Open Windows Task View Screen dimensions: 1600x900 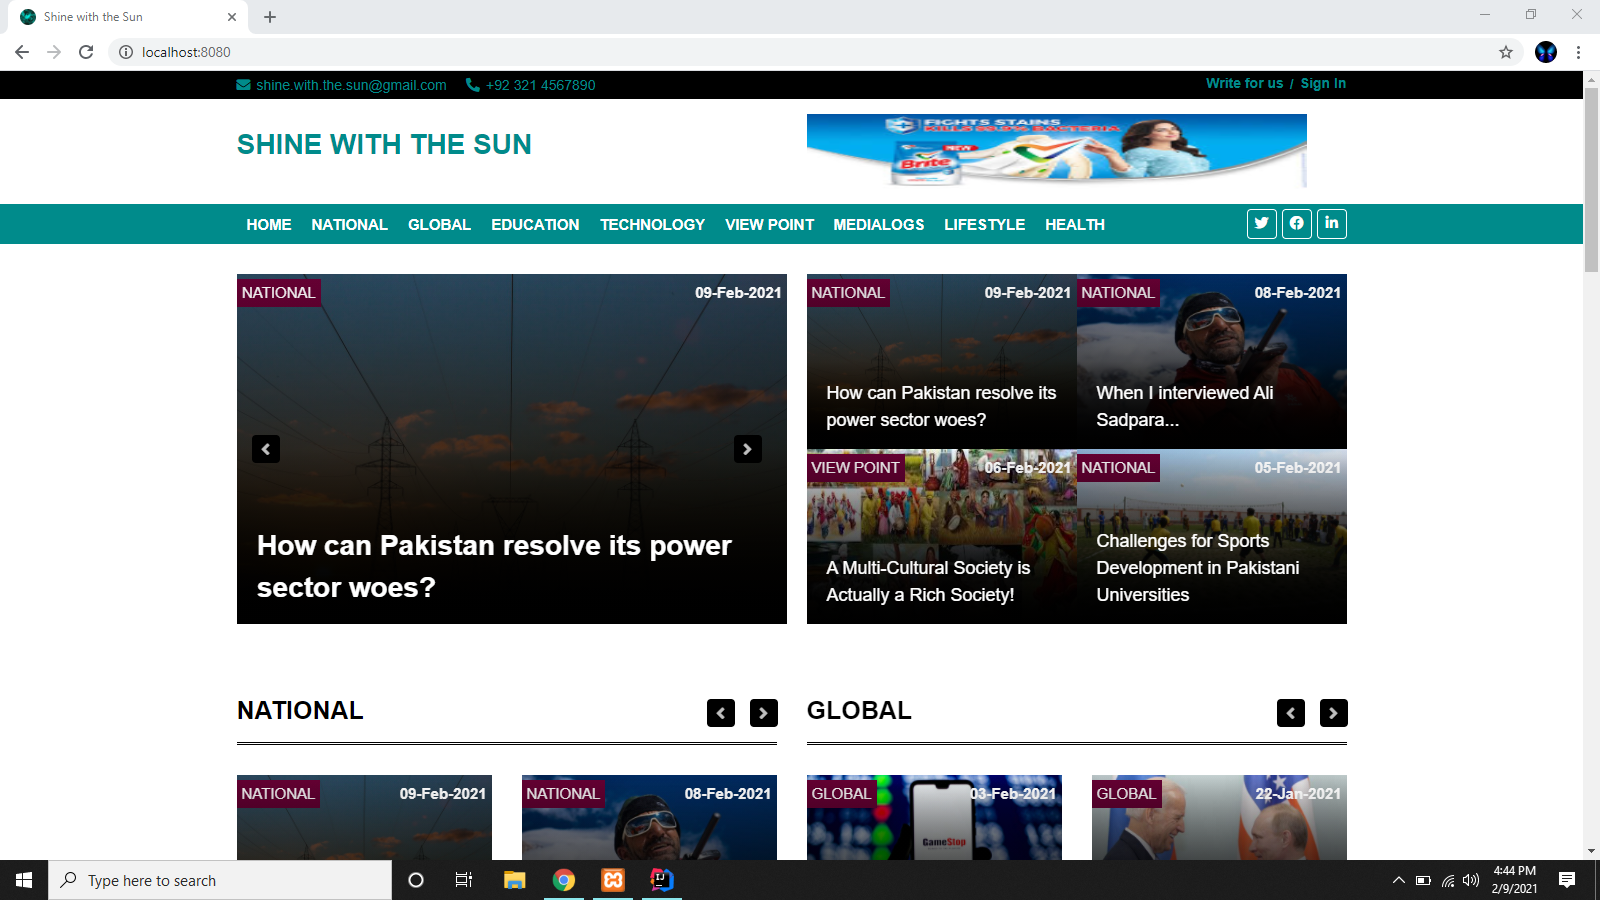tap(464, 880)
